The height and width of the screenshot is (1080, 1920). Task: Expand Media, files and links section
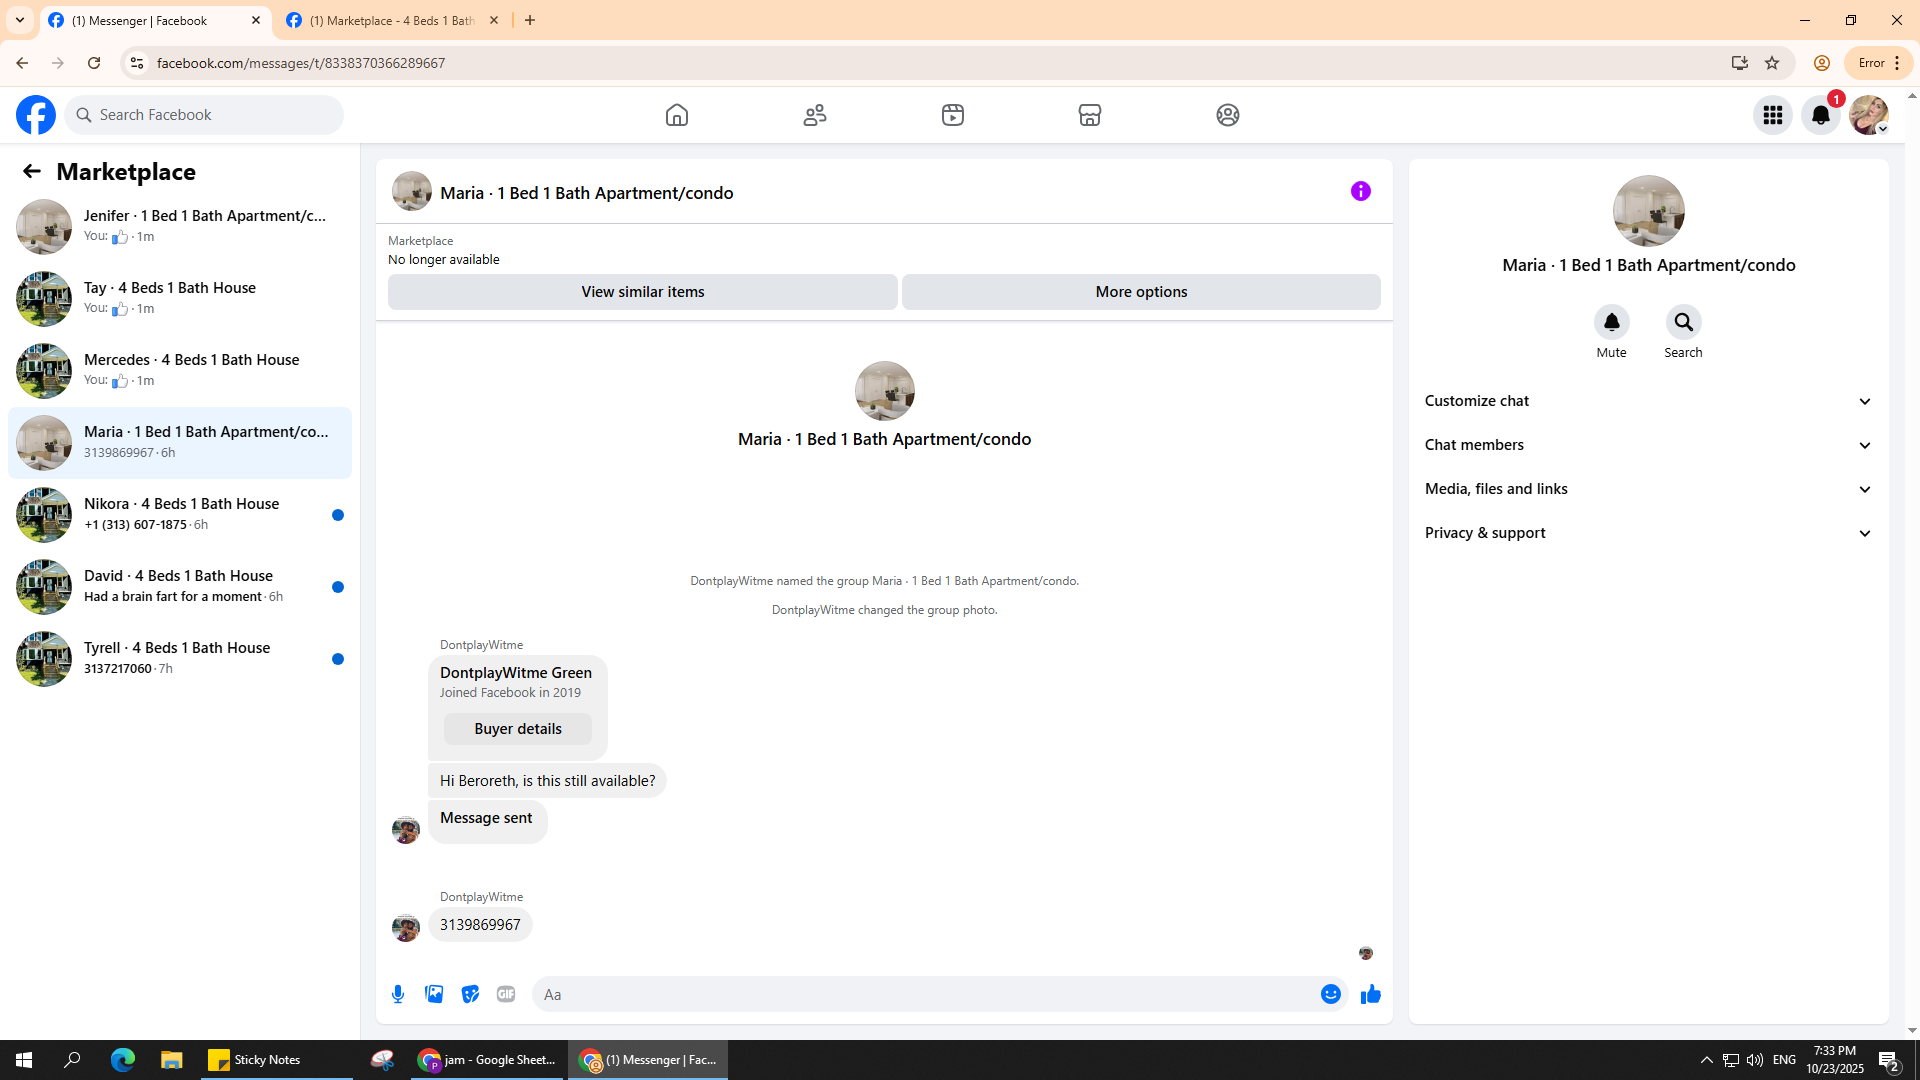(1648, 489)
